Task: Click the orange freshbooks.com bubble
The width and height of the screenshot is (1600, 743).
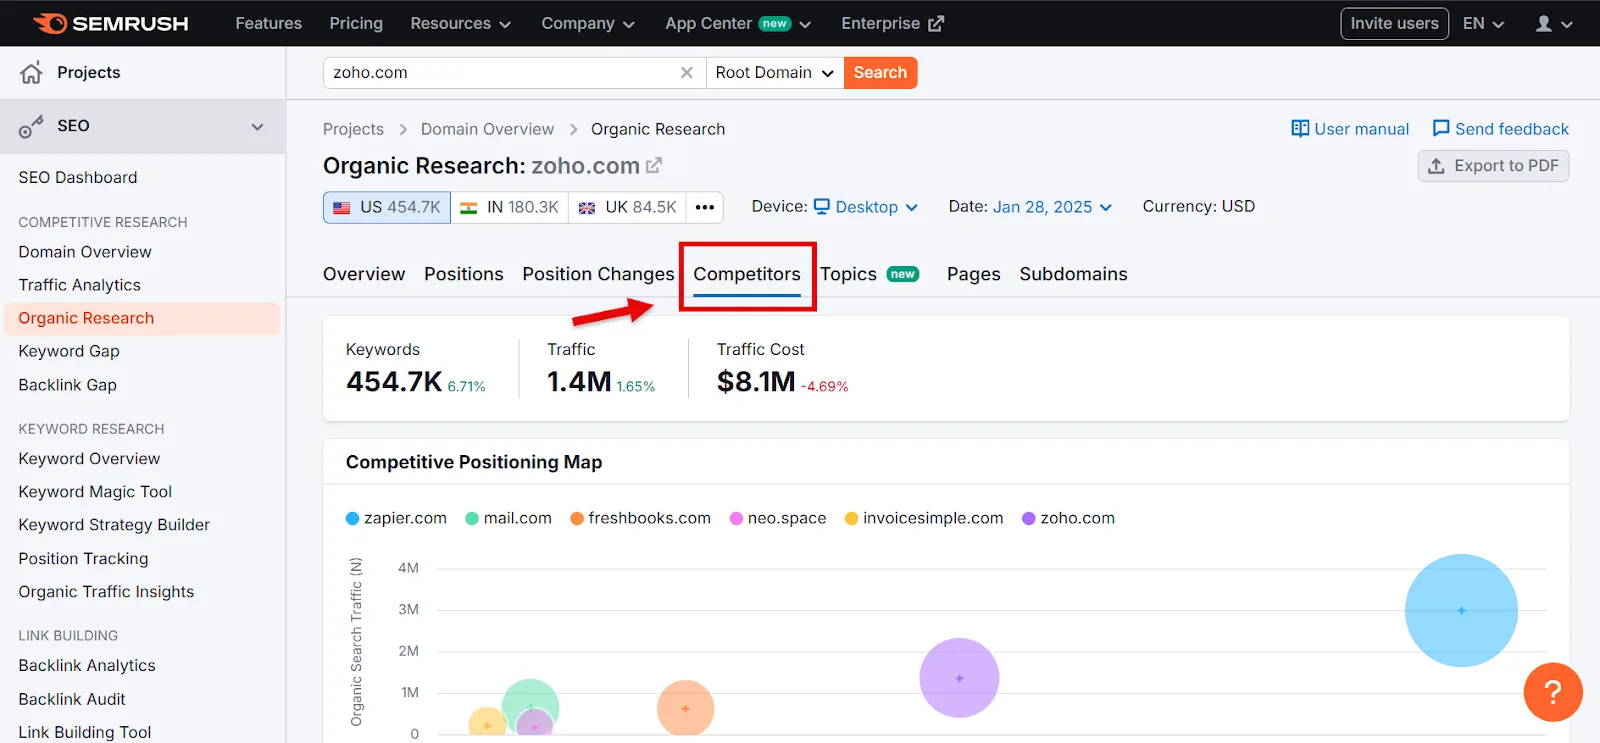Action: 685,708
